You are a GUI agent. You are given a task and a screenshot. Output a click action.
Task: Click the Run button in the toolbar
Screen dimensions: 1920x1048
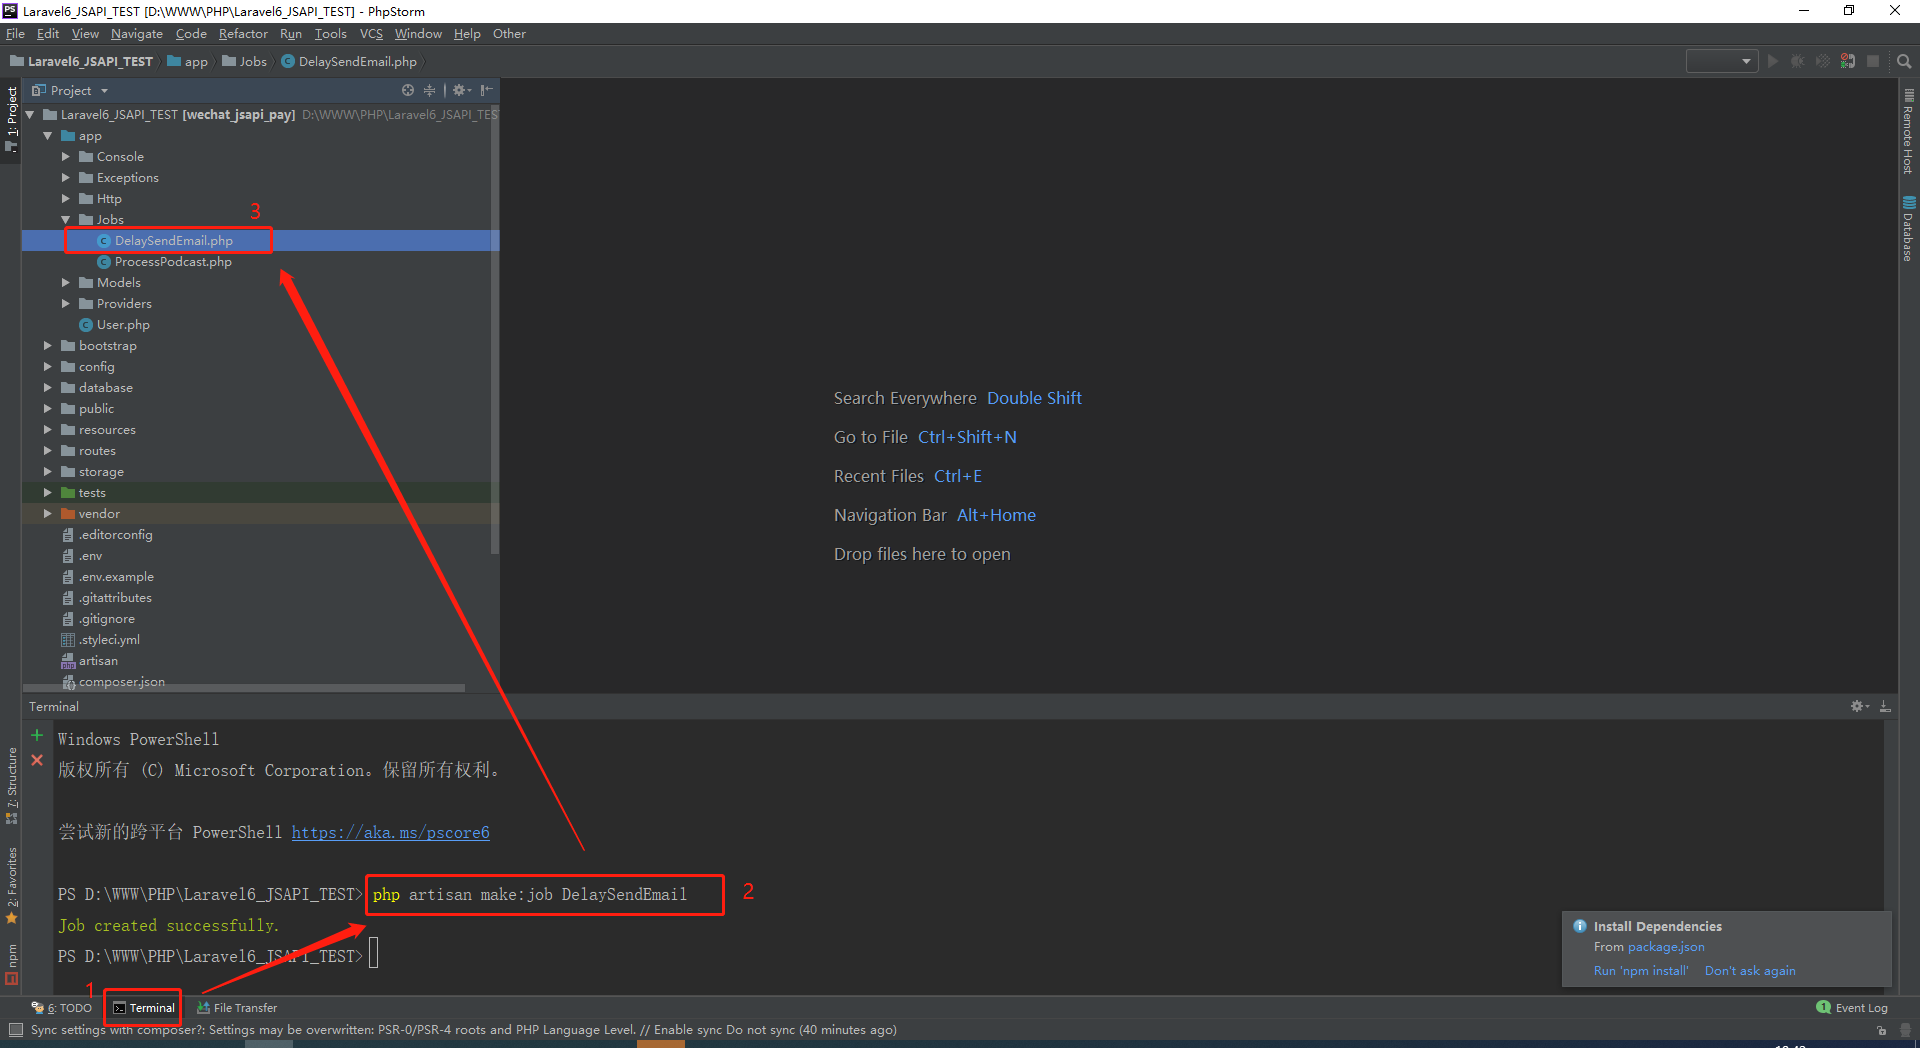(1773, 61)
